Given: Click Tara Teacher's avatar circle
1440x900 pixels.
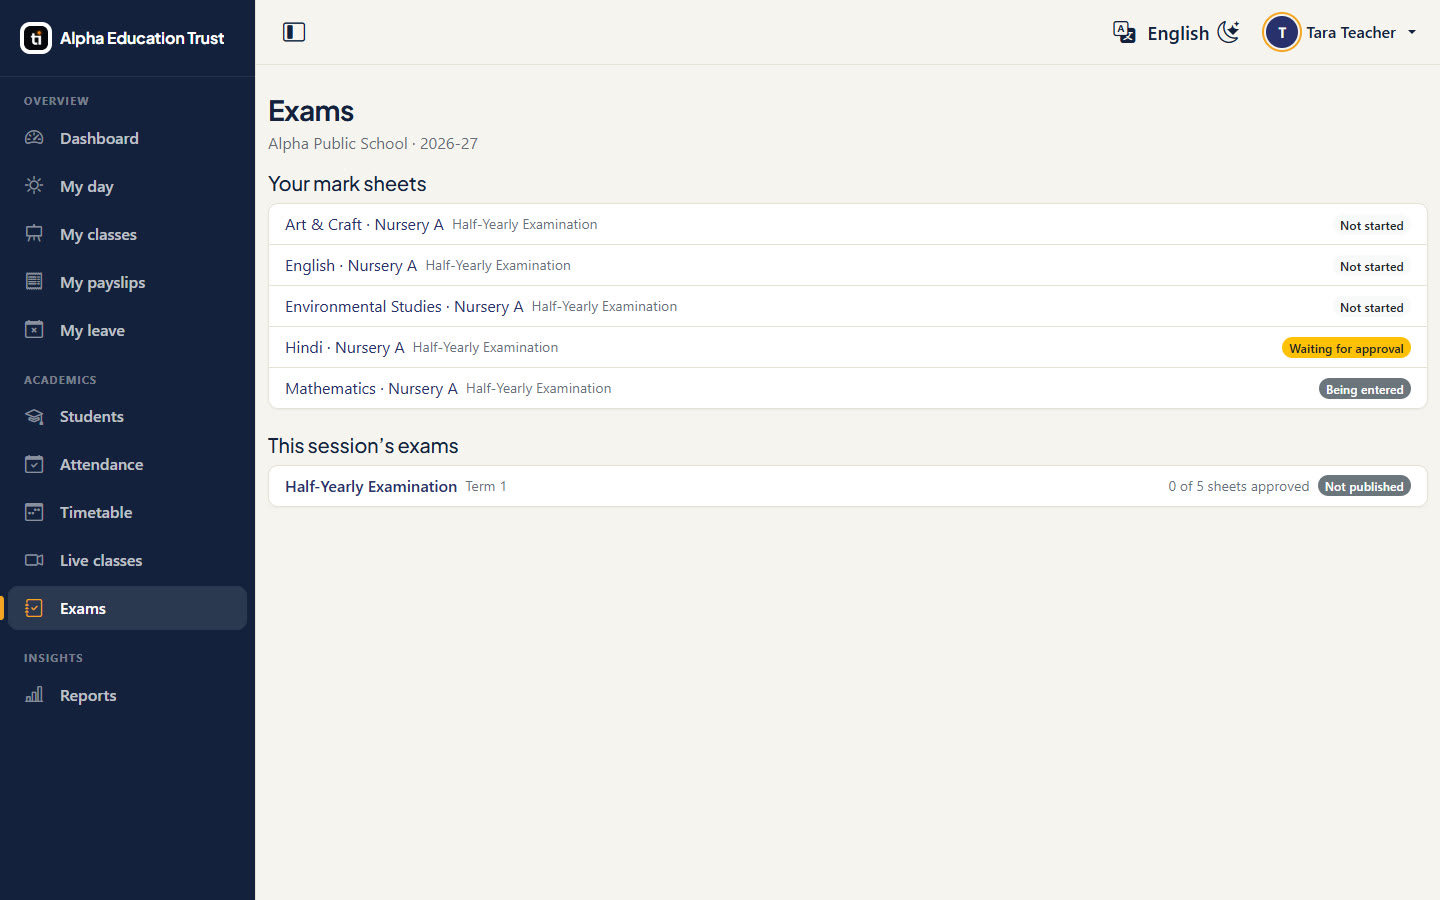Looking at the screenshot, I should 1282,32.
